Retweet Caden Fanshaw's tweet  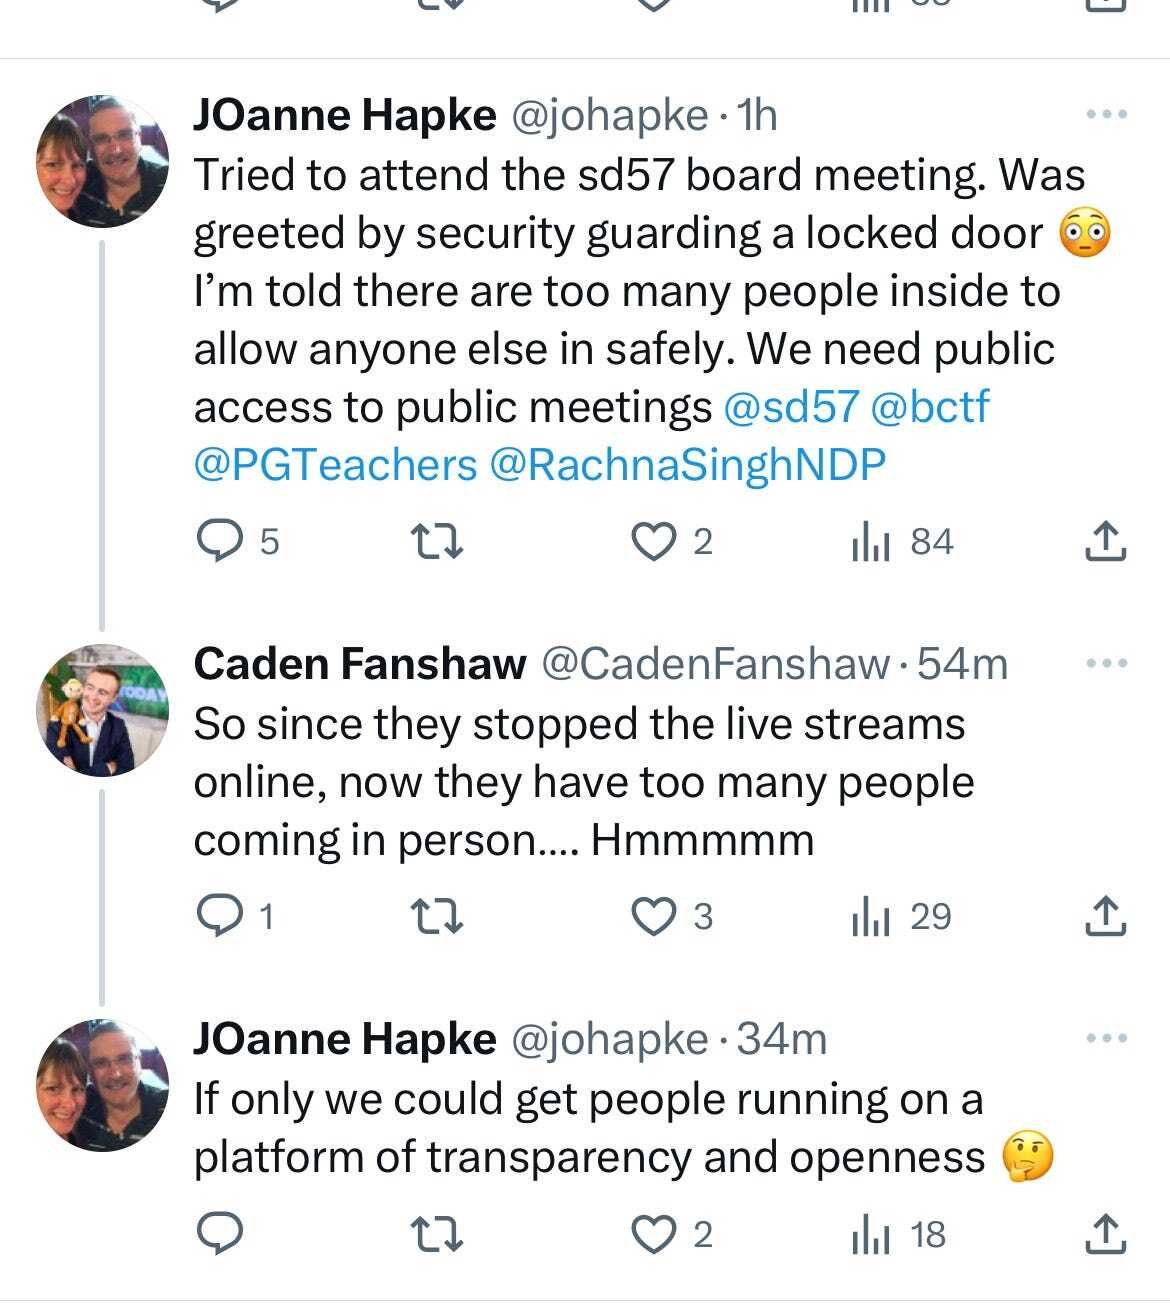[437, 916]
